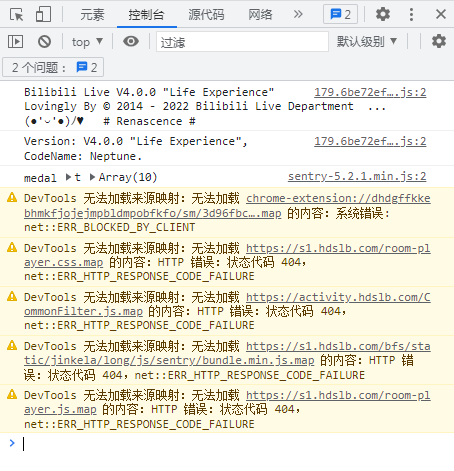Viewport: 454px width, 471px height.
Task: Open the sentry bundle.min.js.map link
Action: [227, 353]
